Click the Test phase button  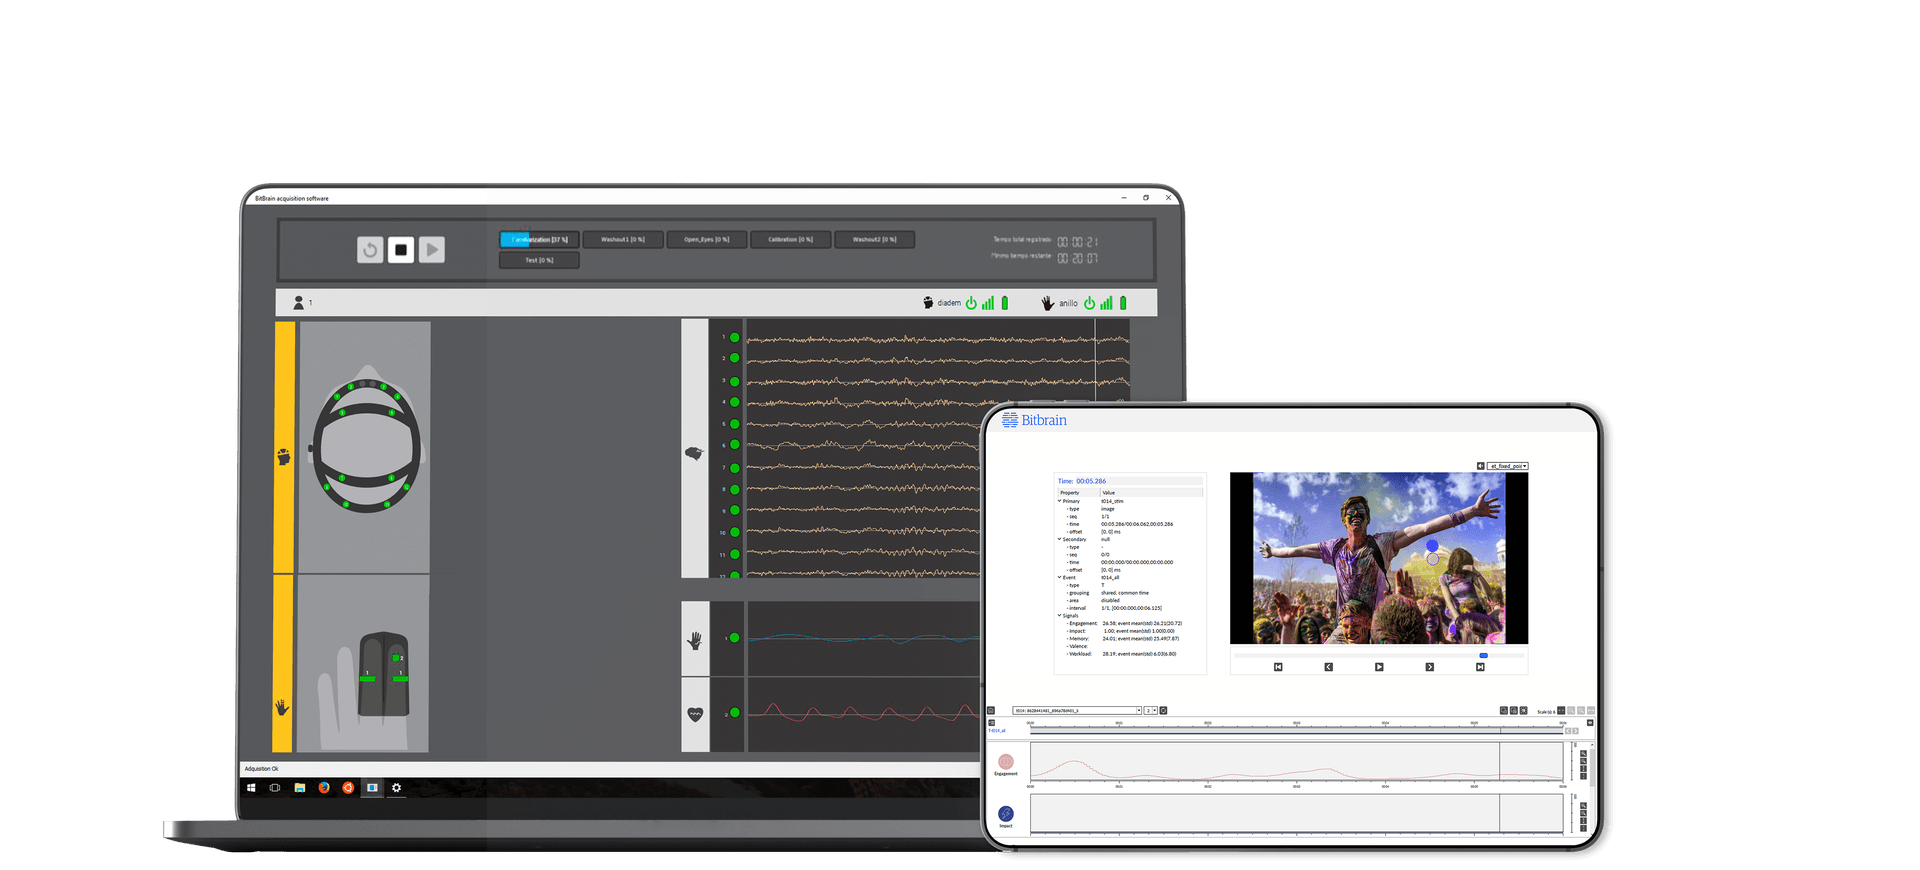(539, 260)
